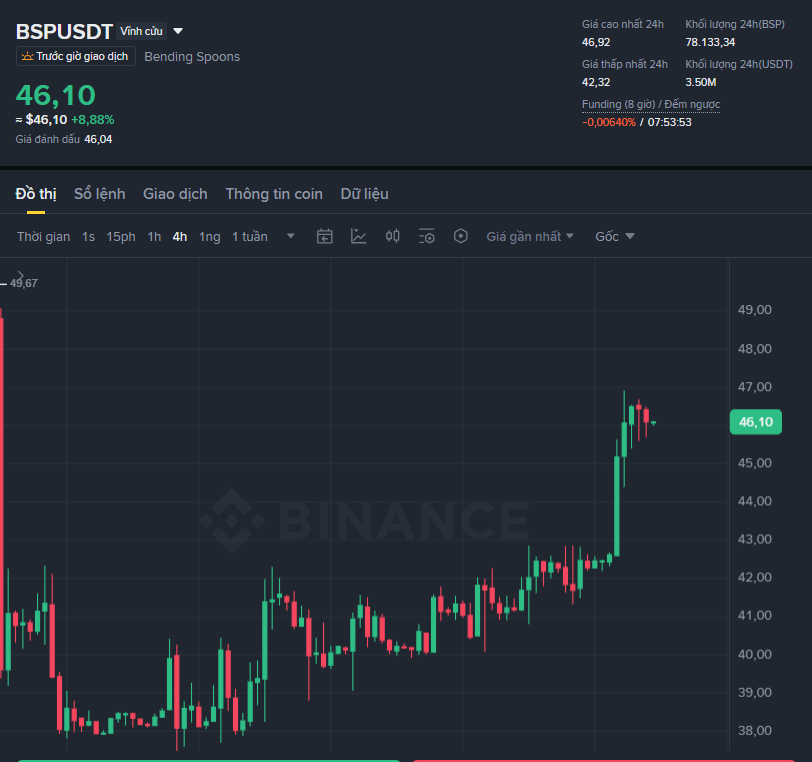The height and width of the screenshot is (762, 812).
Task: Open the Gốc chart source dropdown
Action: [615, 237]
